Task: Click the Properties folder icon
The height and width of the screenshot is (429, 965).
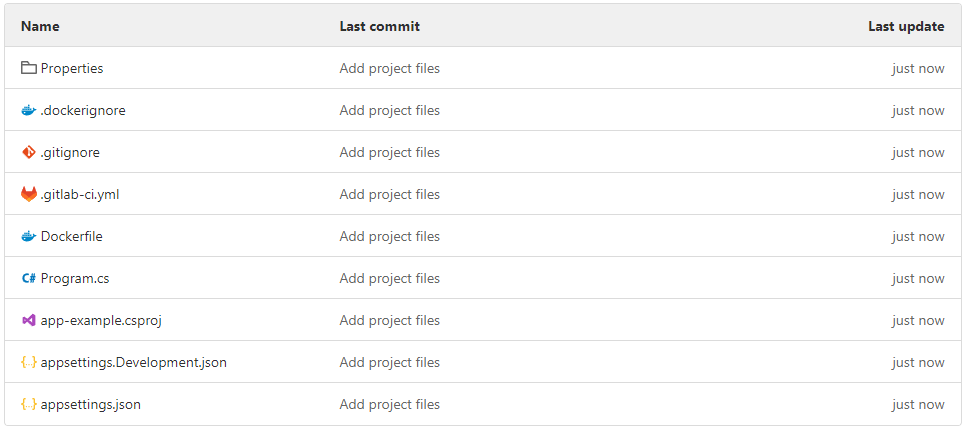Action: [28, 68]
